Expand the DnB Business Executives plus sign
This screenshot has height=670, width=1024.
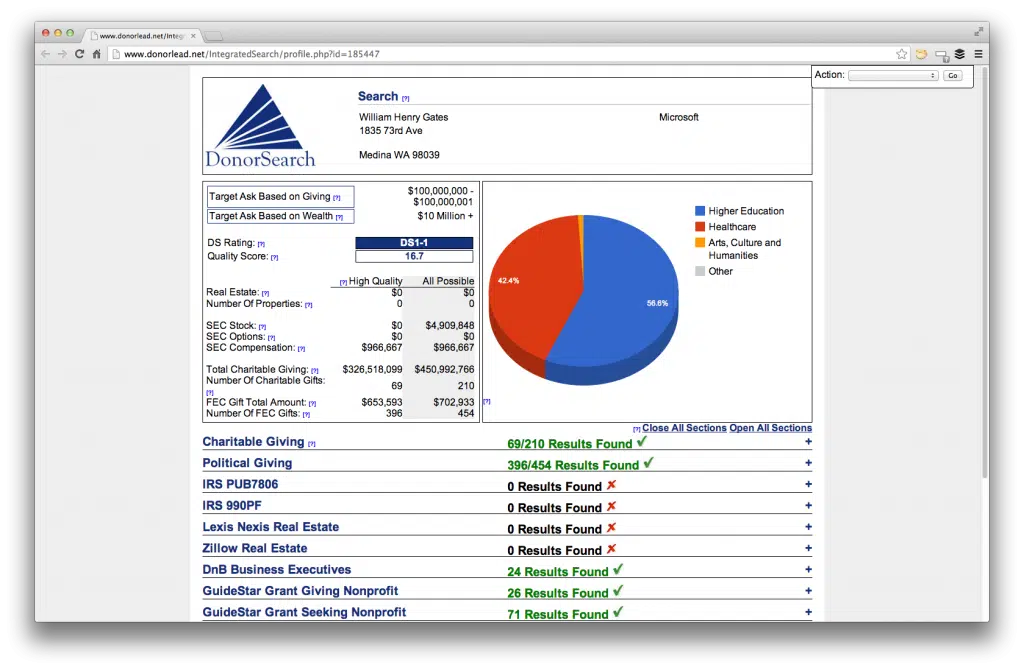click(808, 570)
